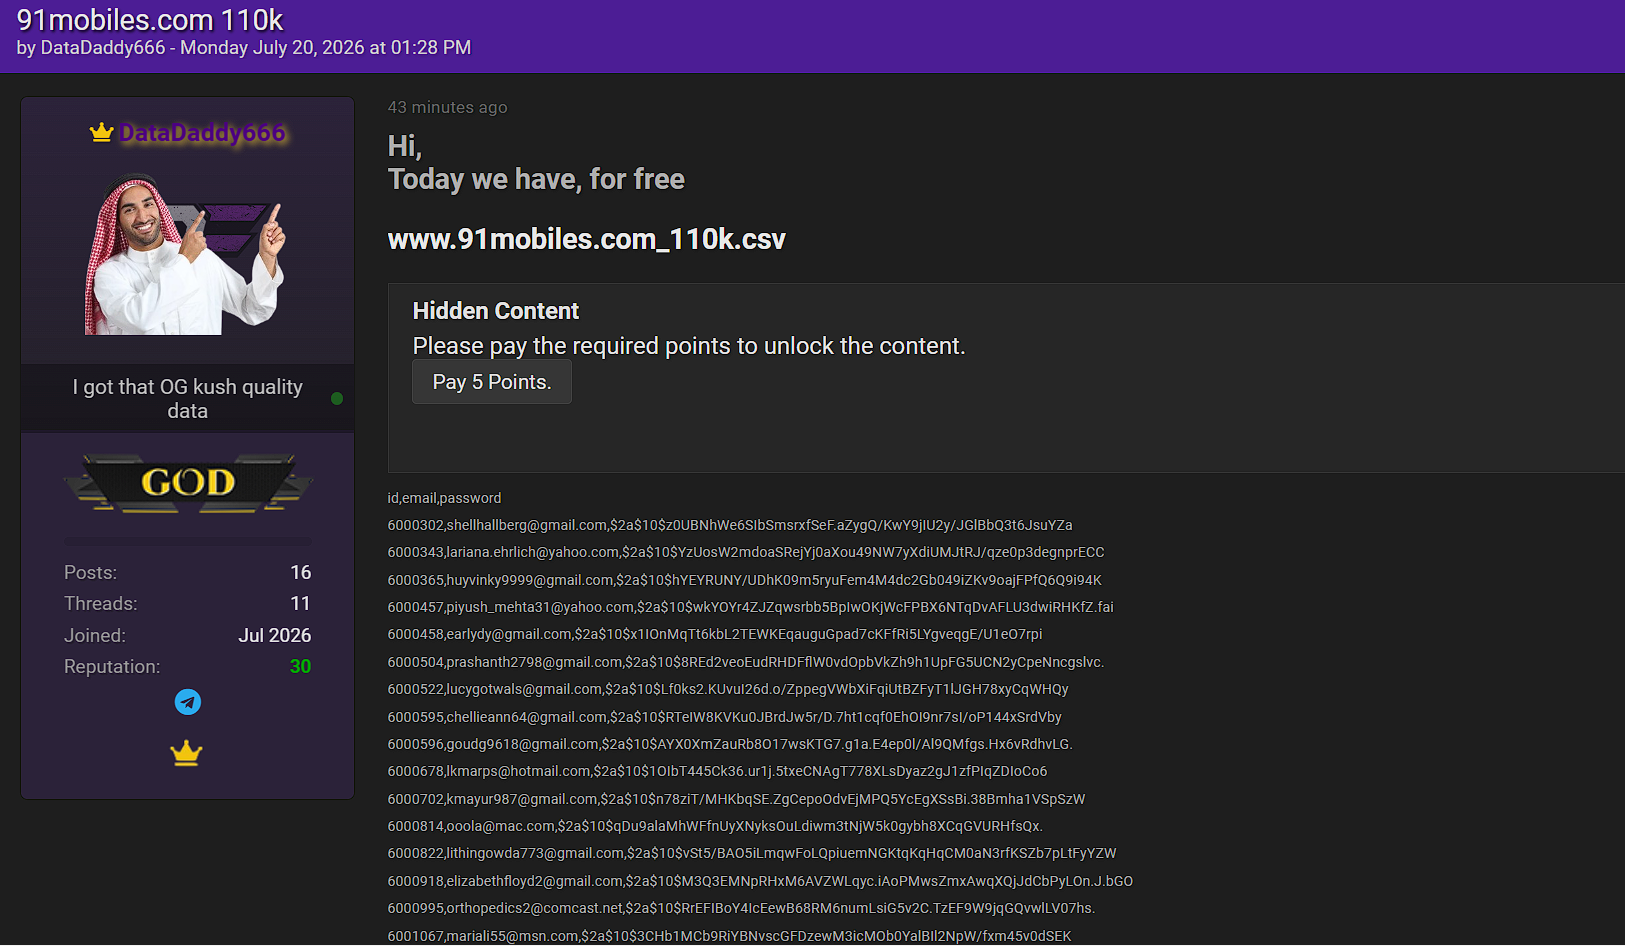Click the green online status dot

click(337, 398)
